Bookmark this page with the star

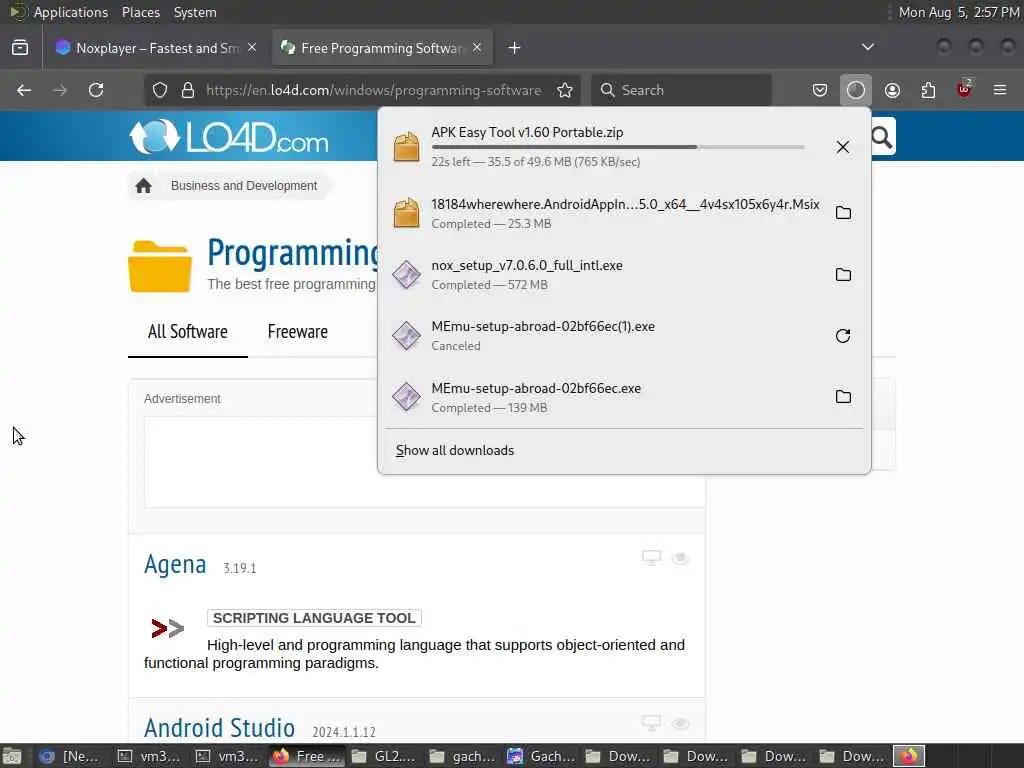tap(565, 90)
